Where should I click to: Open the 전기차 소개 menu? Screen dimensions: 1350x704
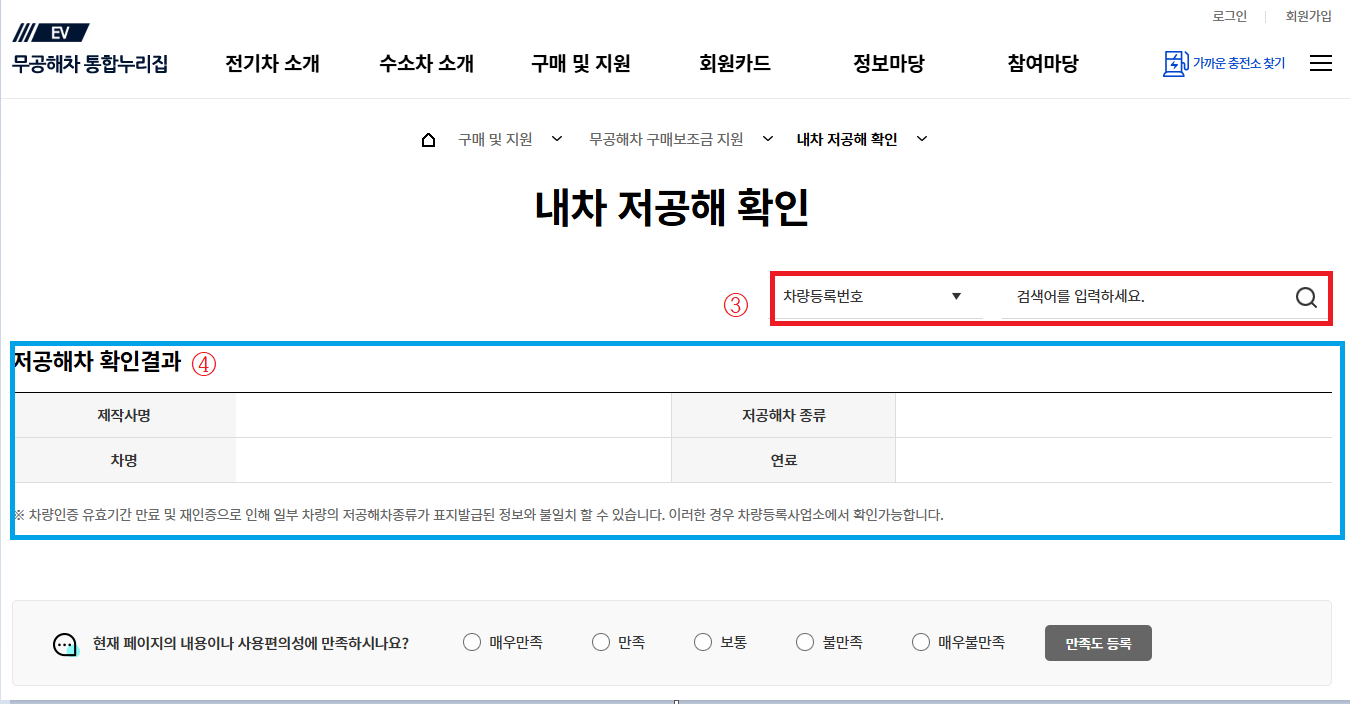tap(271, 62)
